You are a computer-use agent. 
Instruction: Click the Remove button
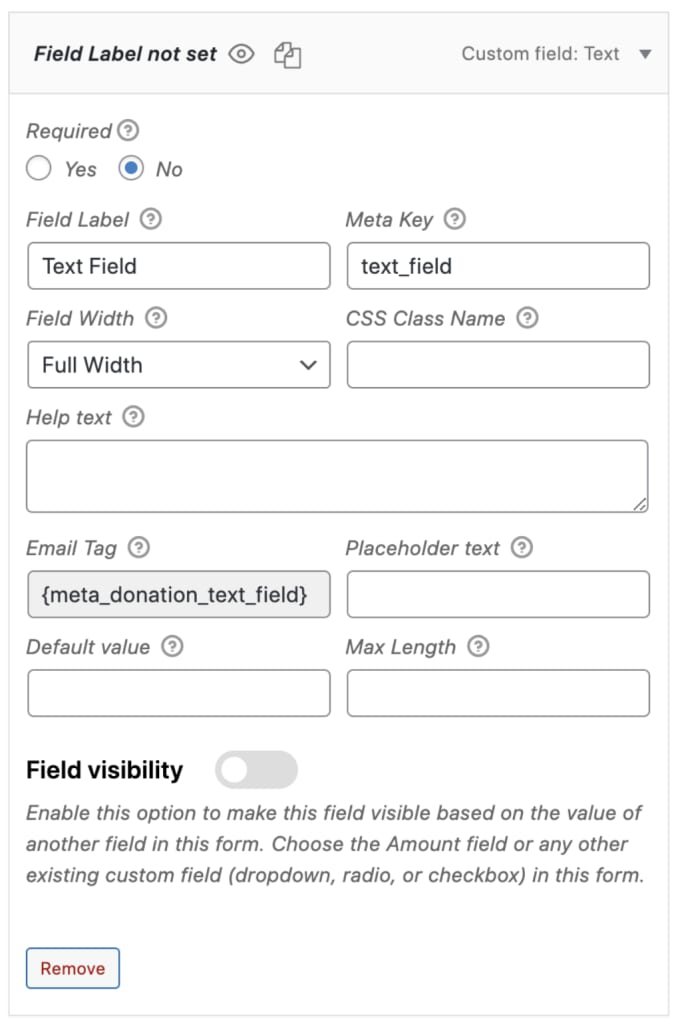tap(72, 968)
